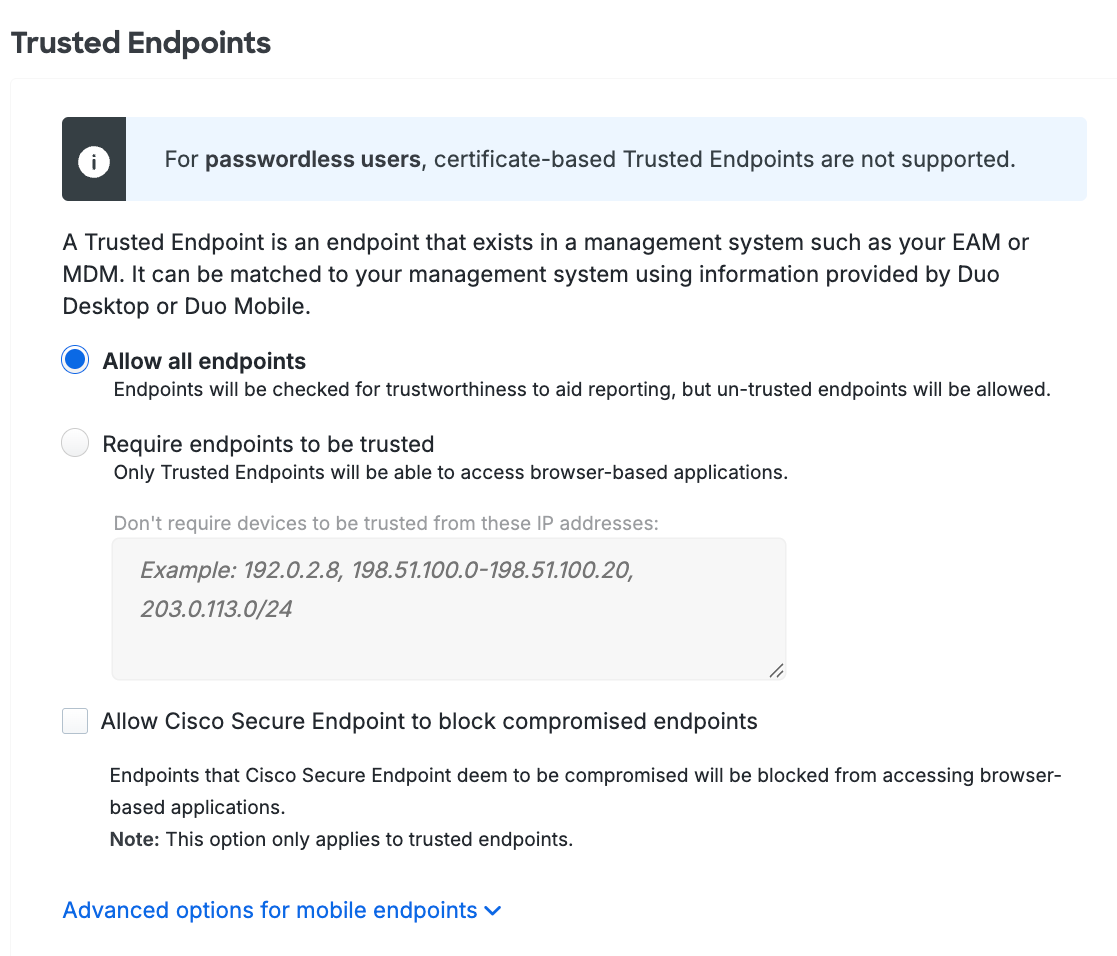Click the chevron beside Advanced options link

[491, 911]
